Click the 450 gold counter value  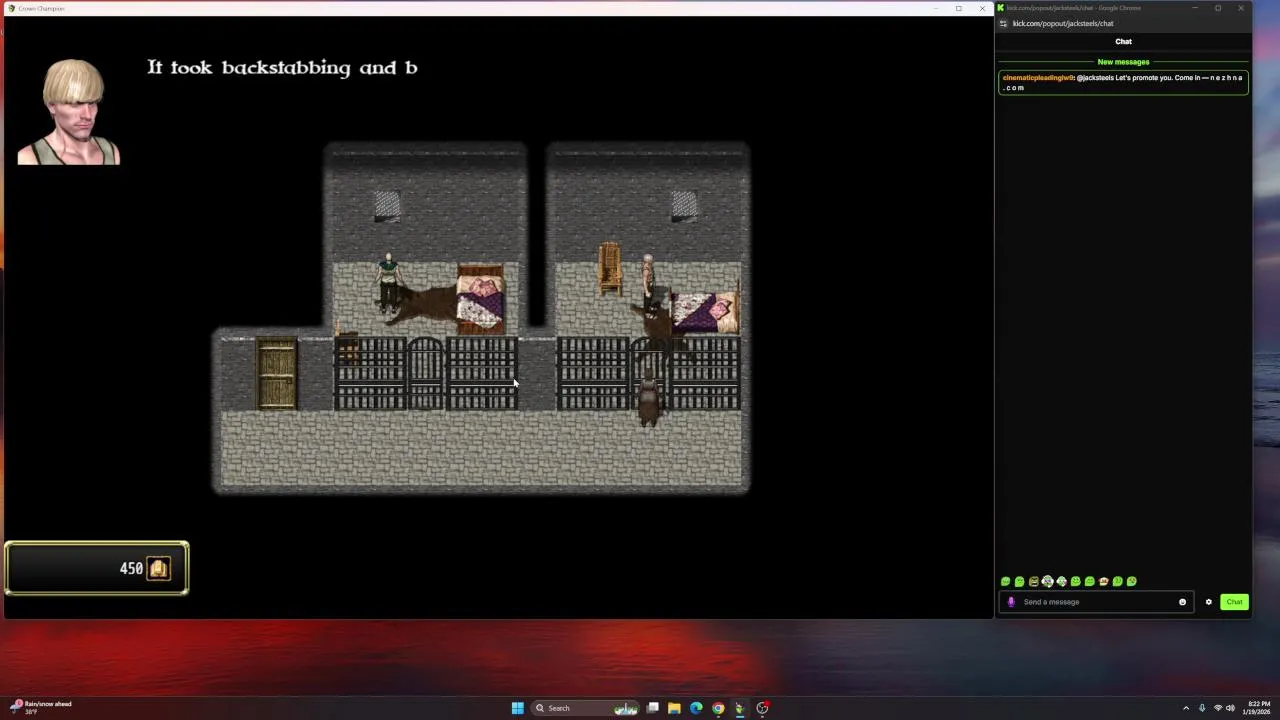pyautogui.click(x=131, y=568)
